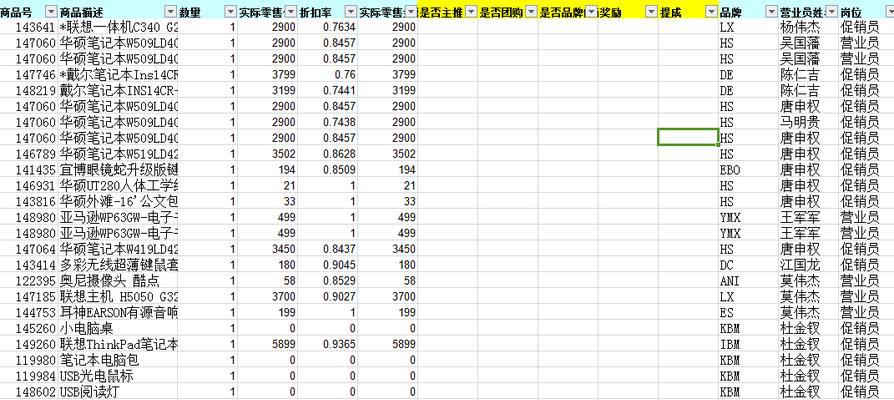Click description cell 耳神EARSON有源音响
This screenshot has height=400, width=894.
[118, 313]
